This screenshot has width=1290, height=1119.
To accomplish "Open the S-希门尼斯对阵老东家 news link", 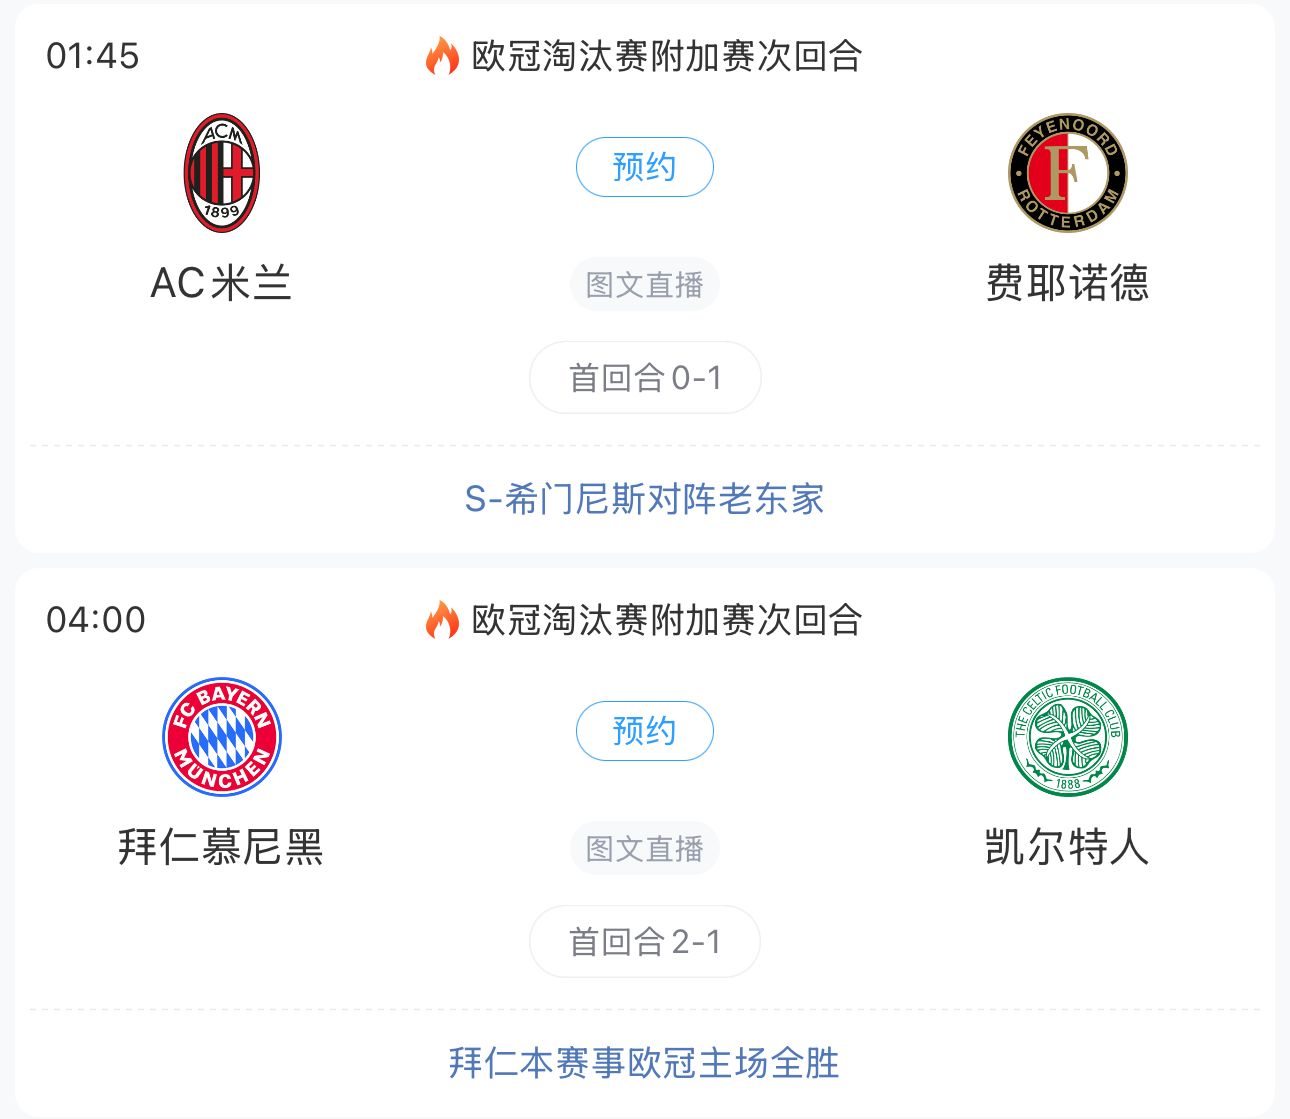I will (644, 497).
